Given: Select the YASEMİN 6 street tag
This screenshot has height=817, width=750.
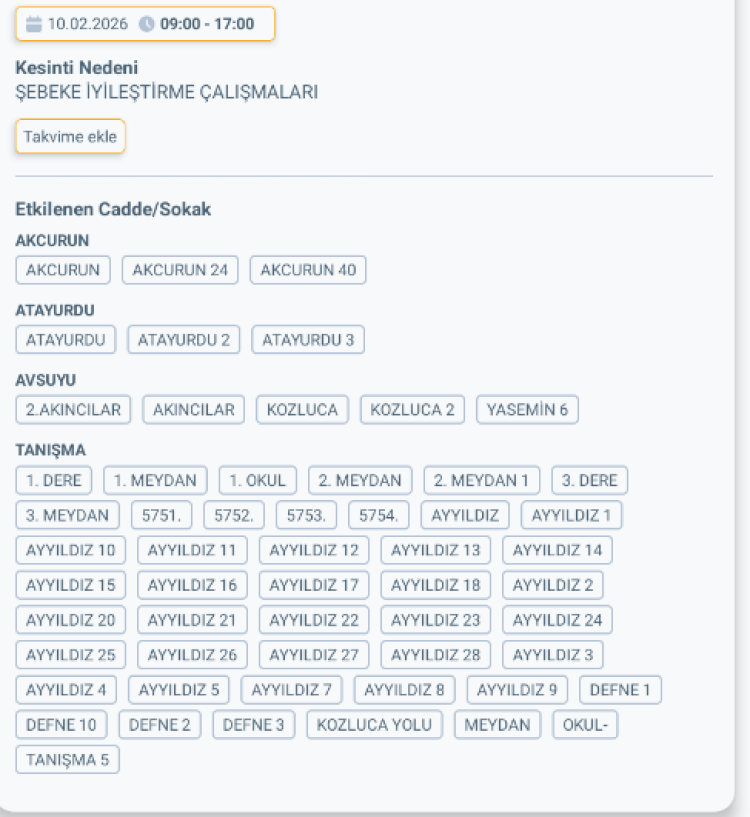Looking at the screenshot, I should coord(527,410).
